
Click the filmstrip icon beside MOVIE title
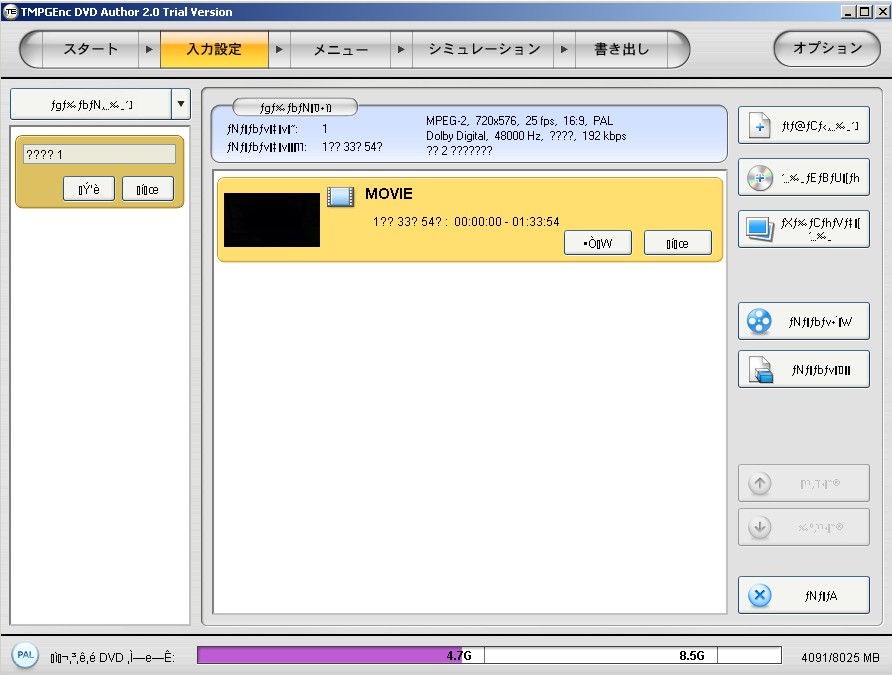pos(341,196)
